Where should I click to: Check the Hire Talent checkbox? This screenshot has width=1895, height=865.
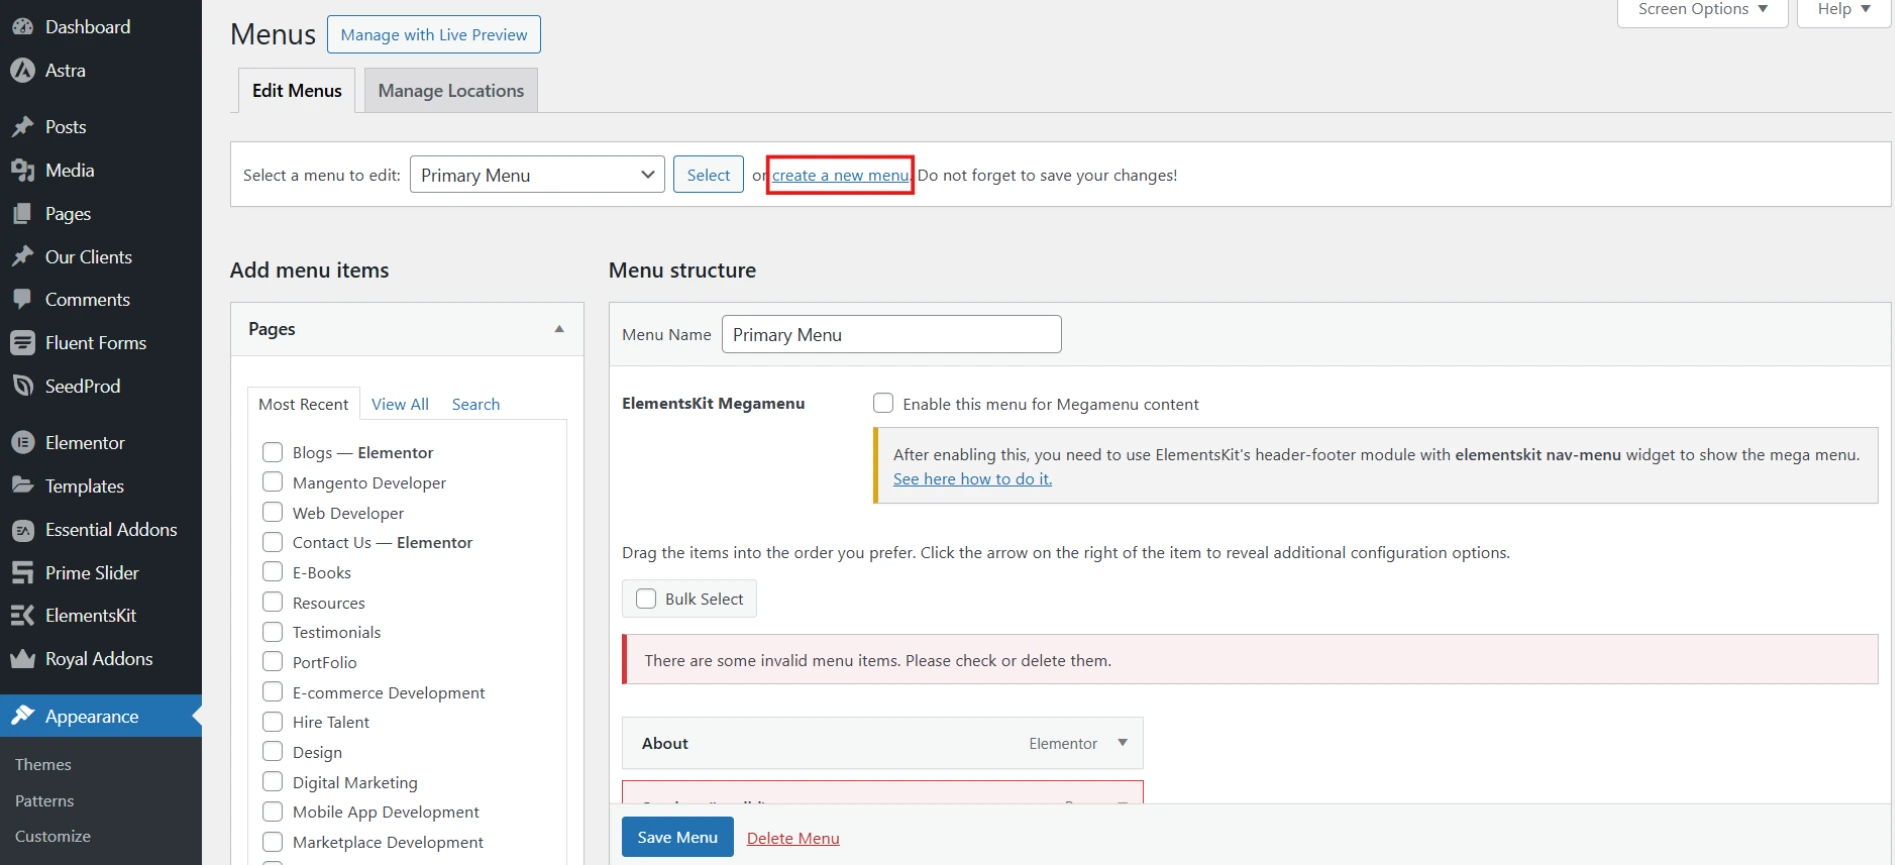click(x=272, y=722)
